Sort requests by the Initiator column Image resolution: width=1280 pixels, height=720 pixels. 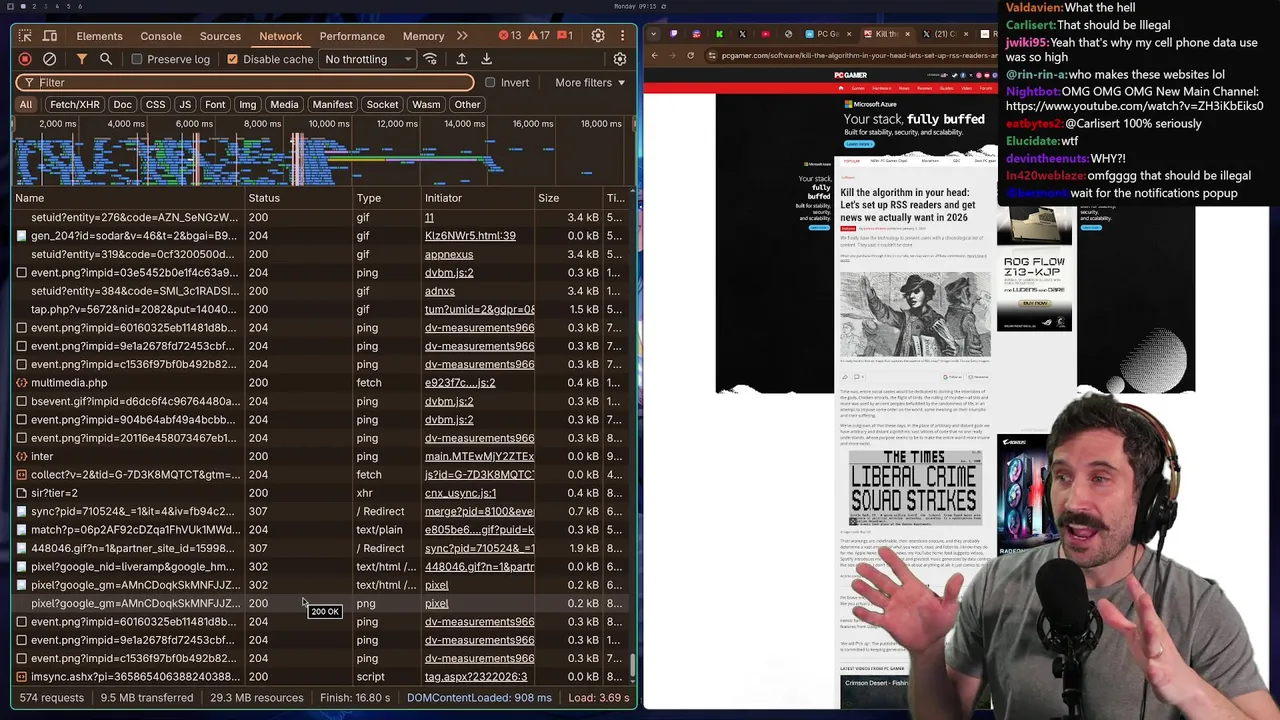(477, 198)
